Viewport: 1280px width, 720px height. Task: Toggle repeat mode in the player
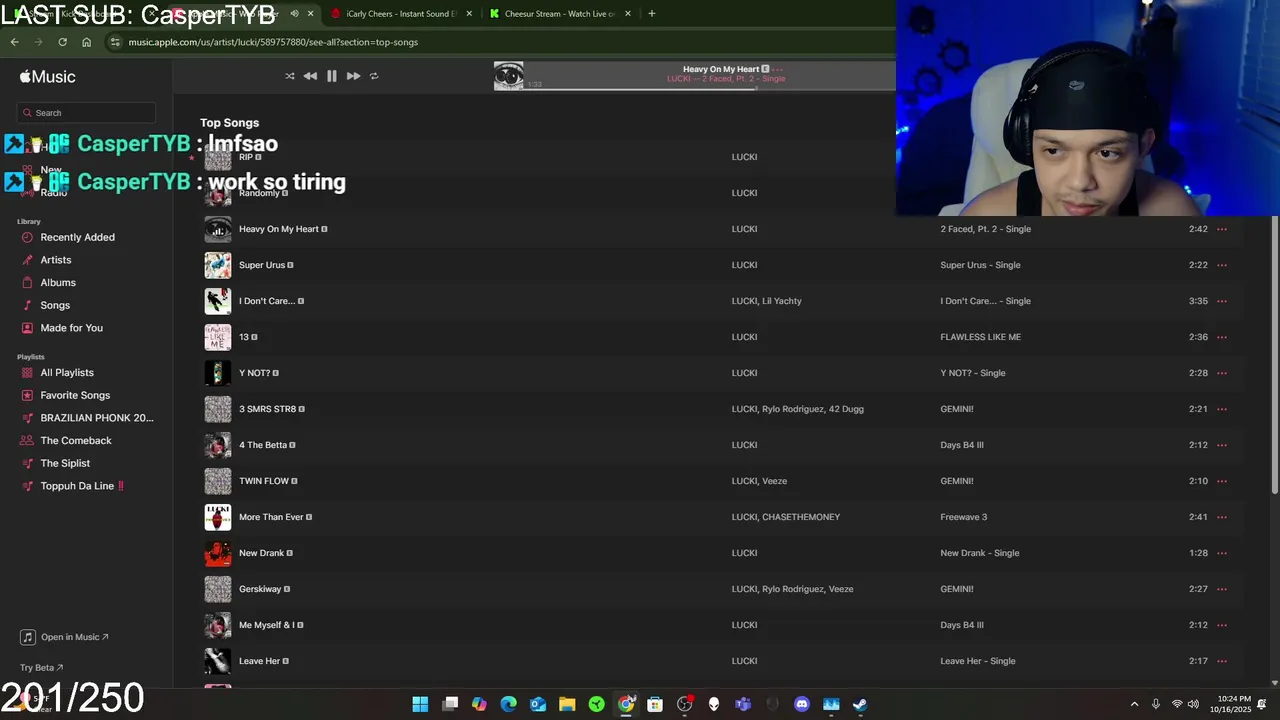(x=374, y=76)
